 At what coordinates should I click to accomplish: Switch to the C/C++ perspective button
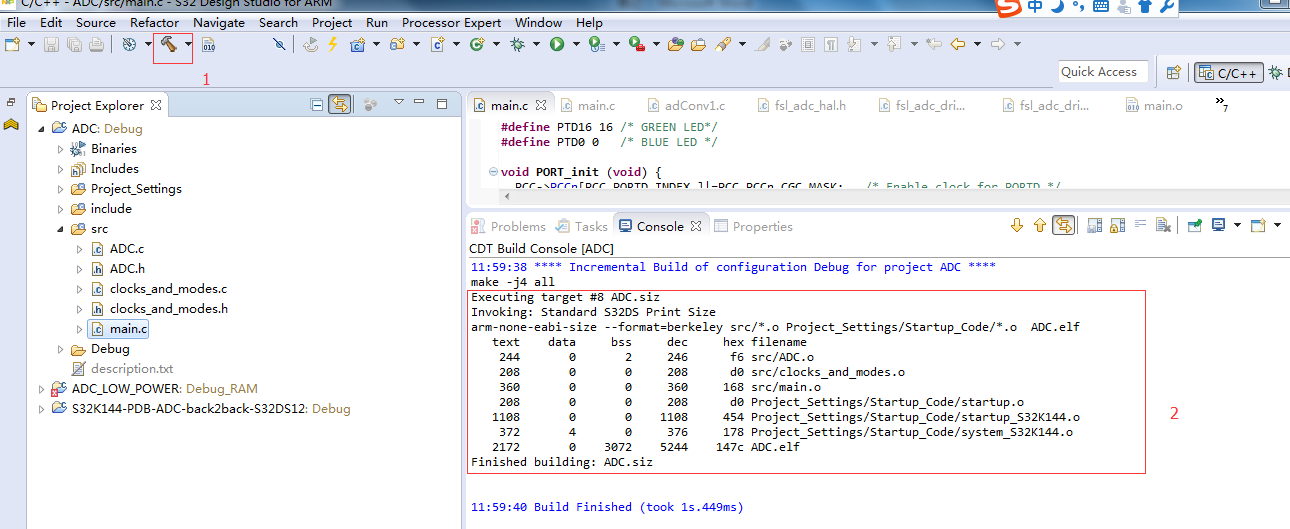1229,73
